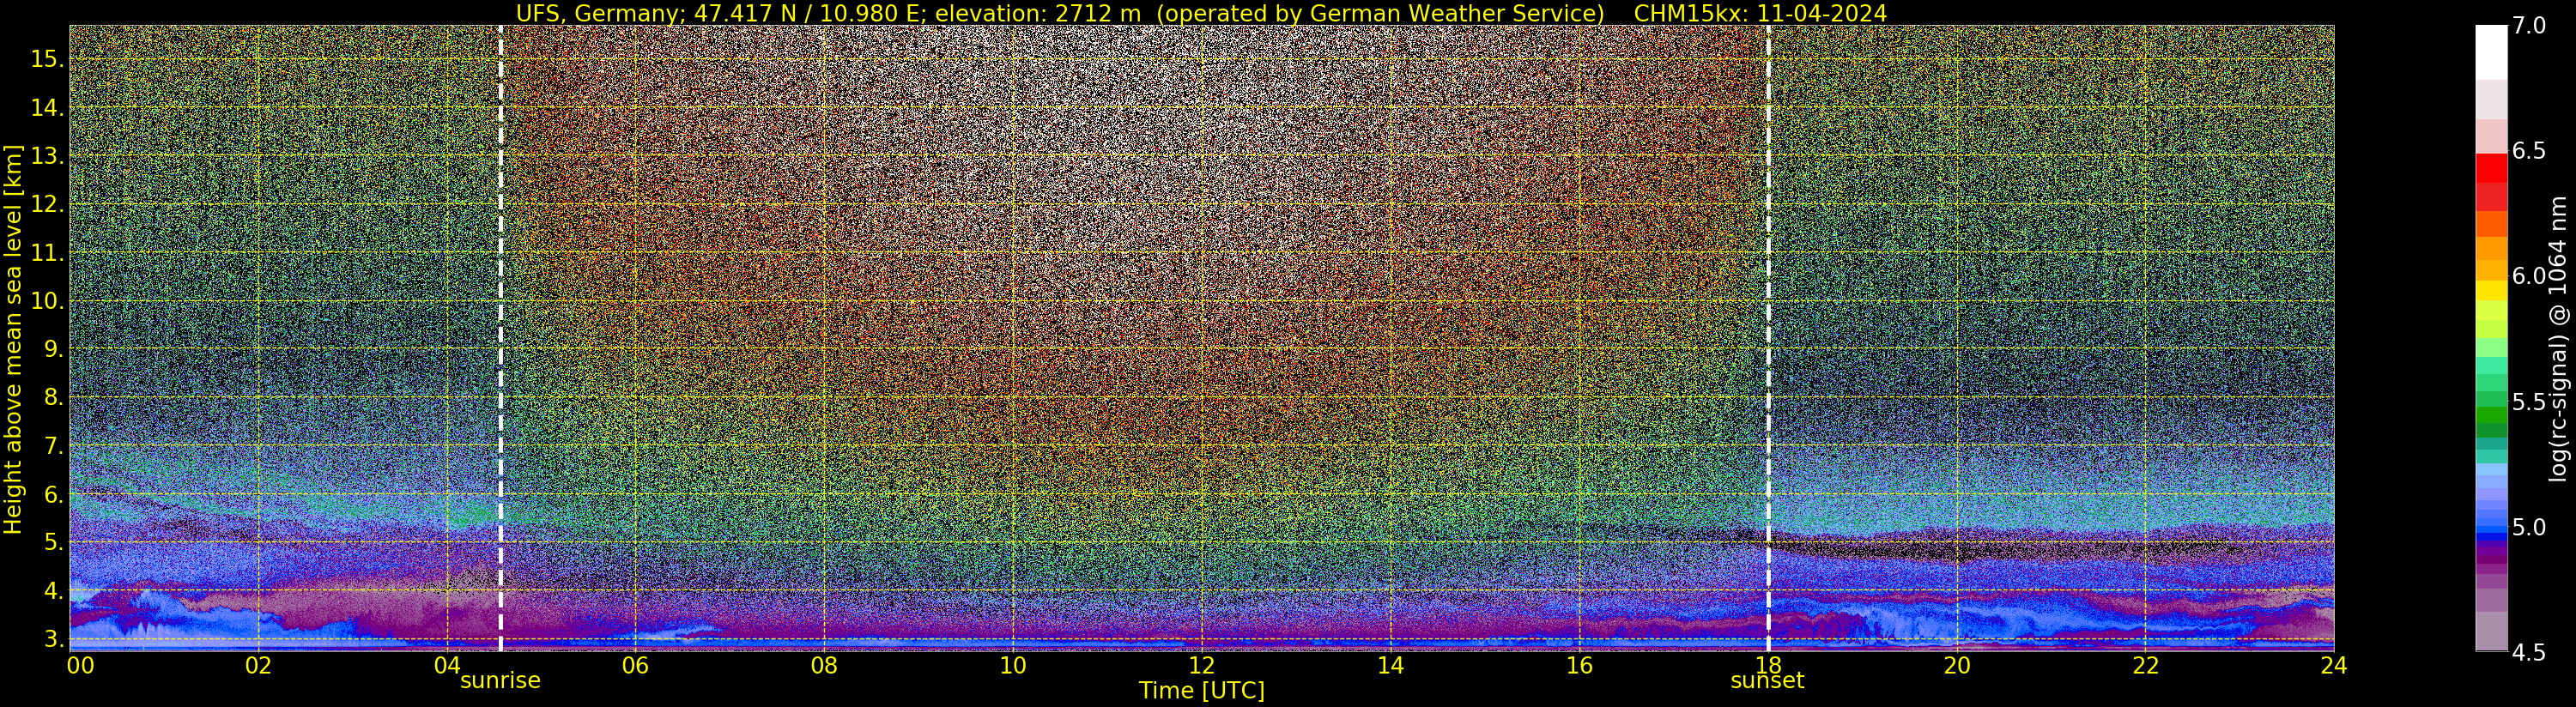Click the height tick label 13.
Viewport: 2576px width, 707px height.
coord(47,156)
